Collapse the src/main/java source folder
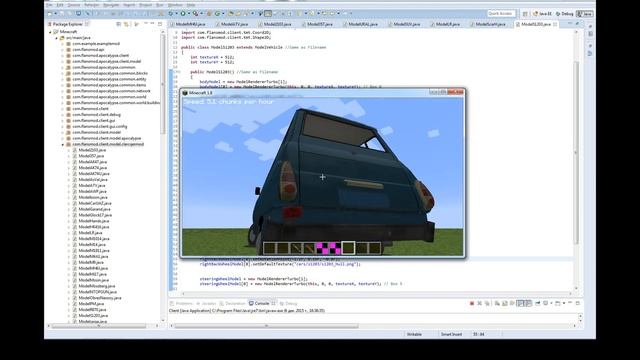Viewport: 640px width, 360px height. [x=57, y=38]
